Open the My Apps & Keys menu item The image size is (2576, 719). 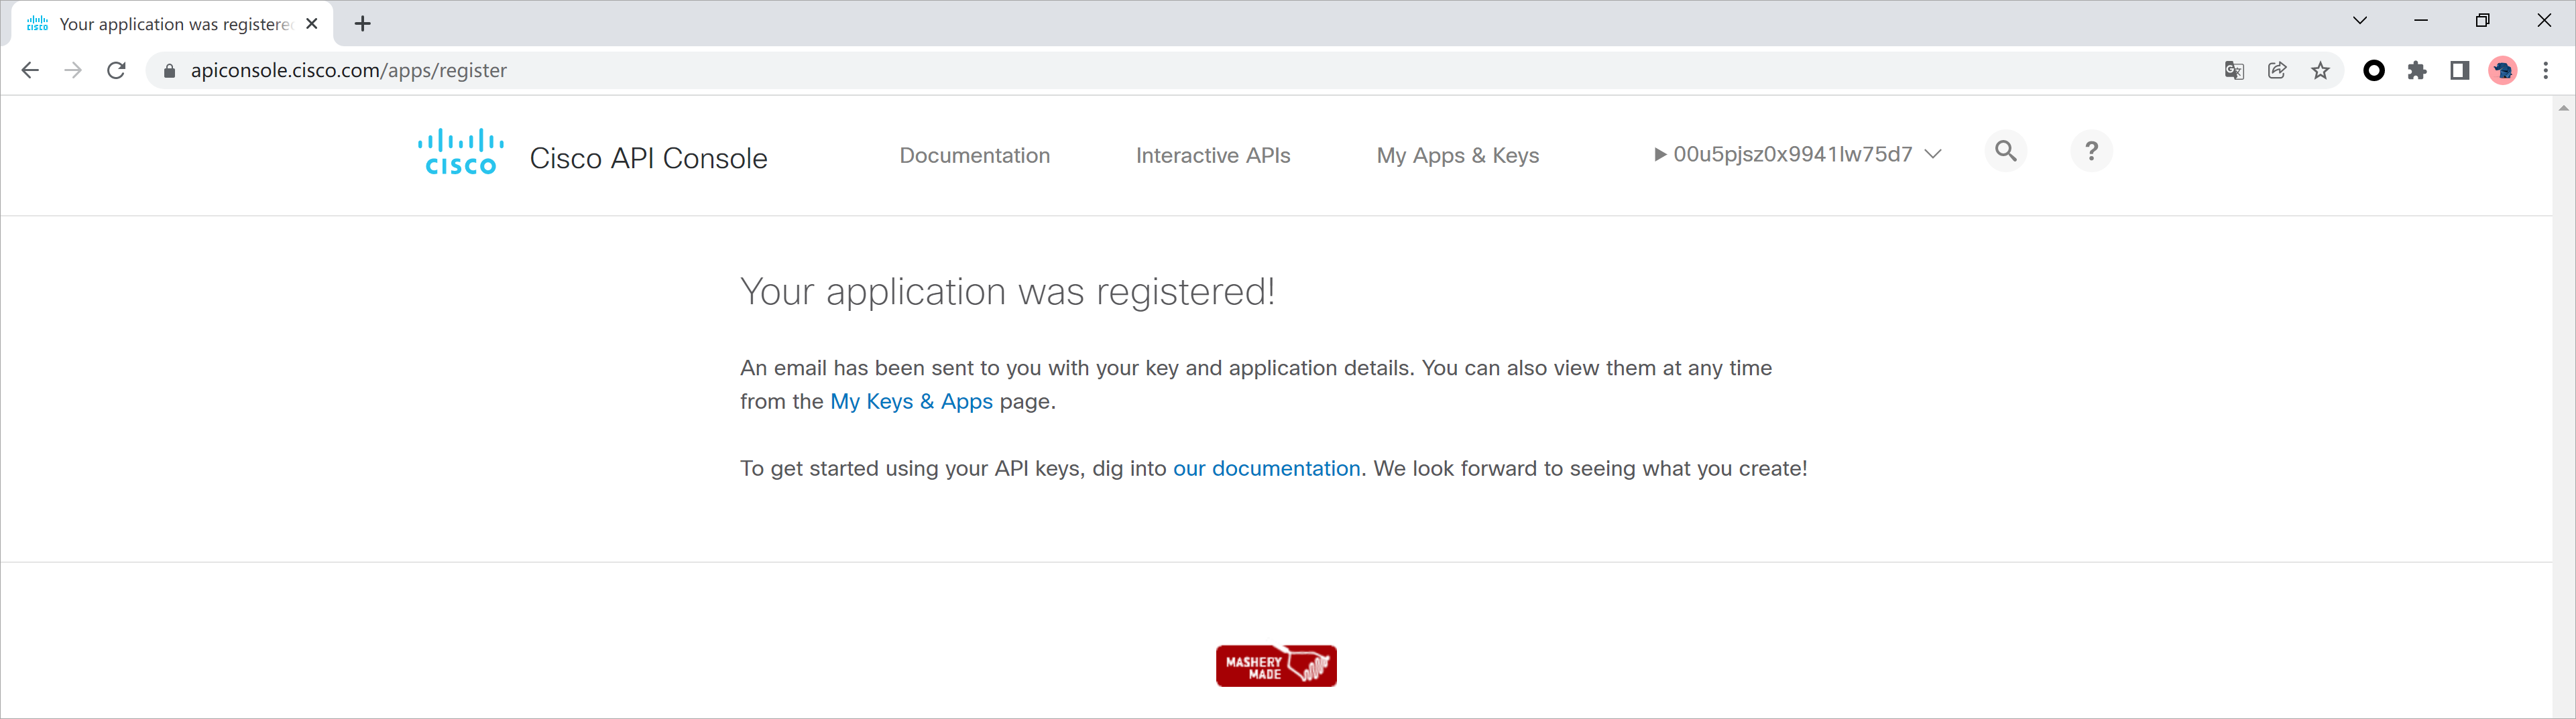(1458, 155)
